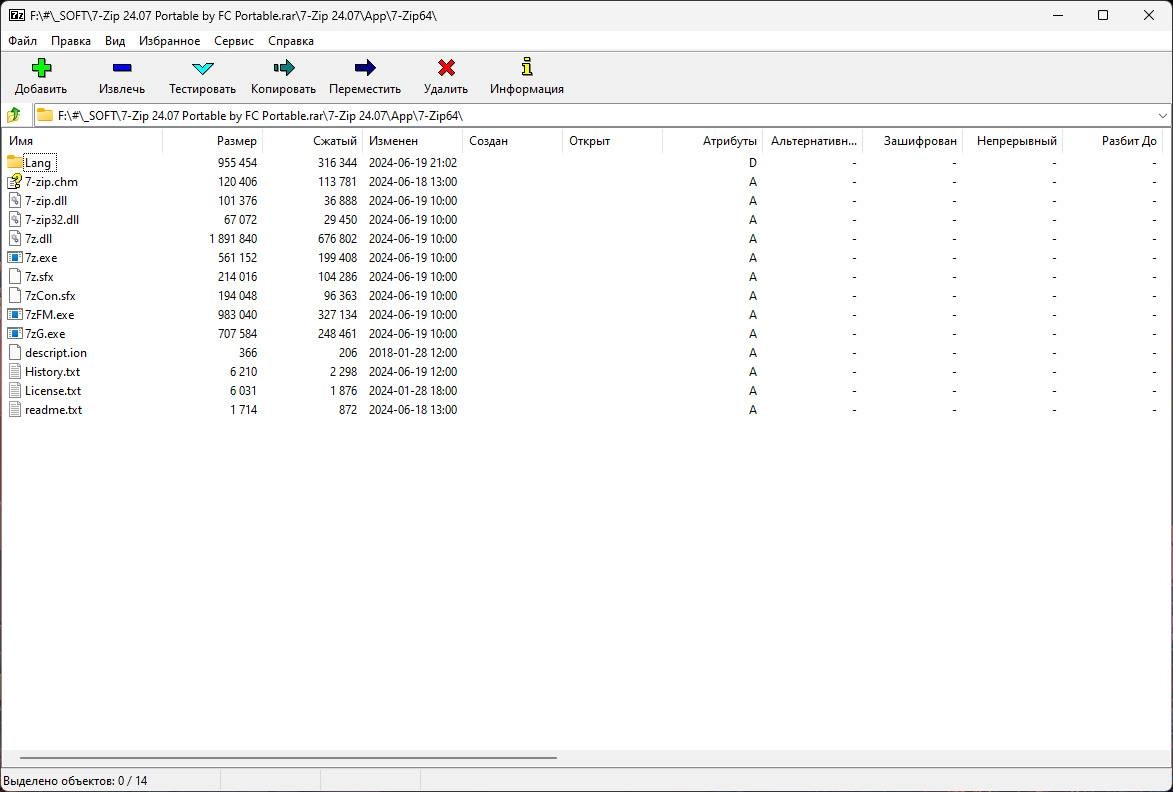Click the status bar selected objects text
1173x792 pixels.
(76, 781)
